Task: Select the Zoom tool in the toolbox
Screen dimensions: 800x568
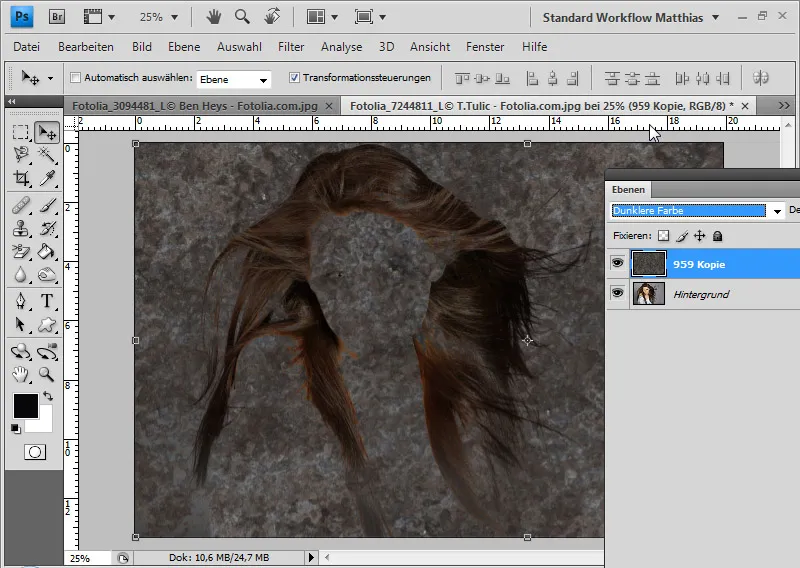Action: tap(47, 375)
